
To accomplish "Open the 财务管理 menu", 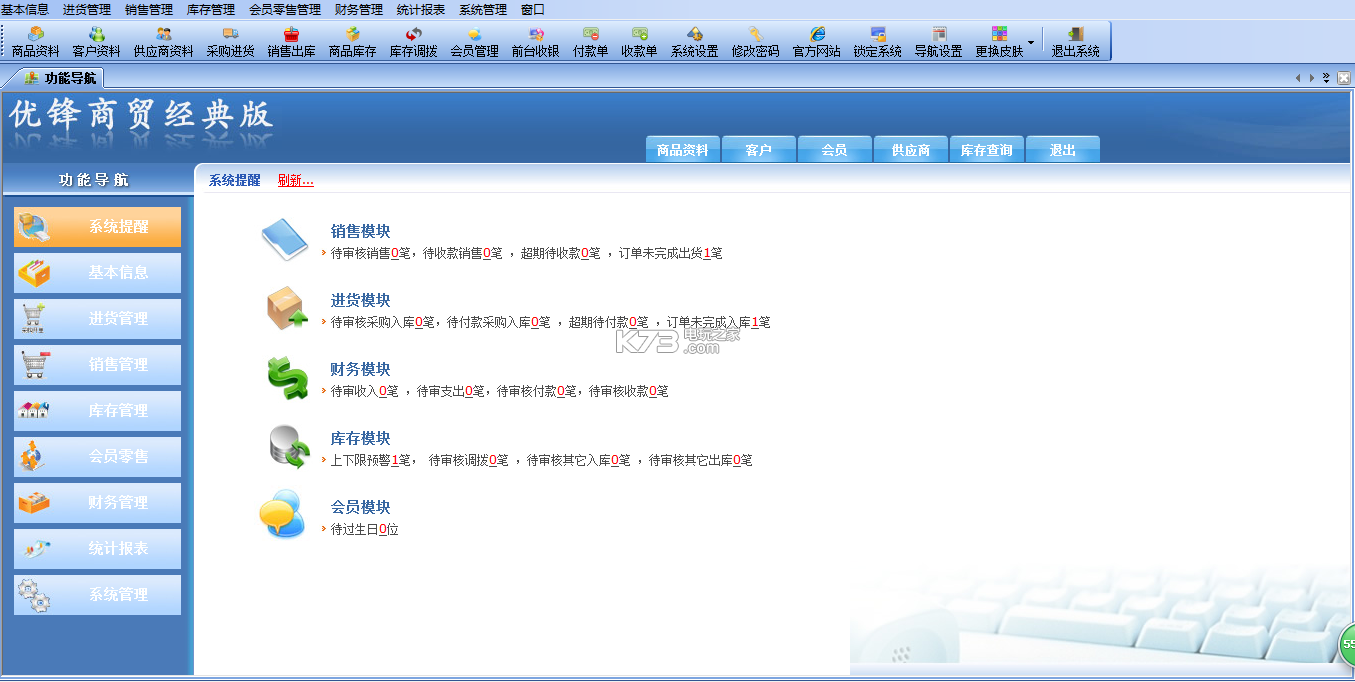I will [x=358, y=9].
